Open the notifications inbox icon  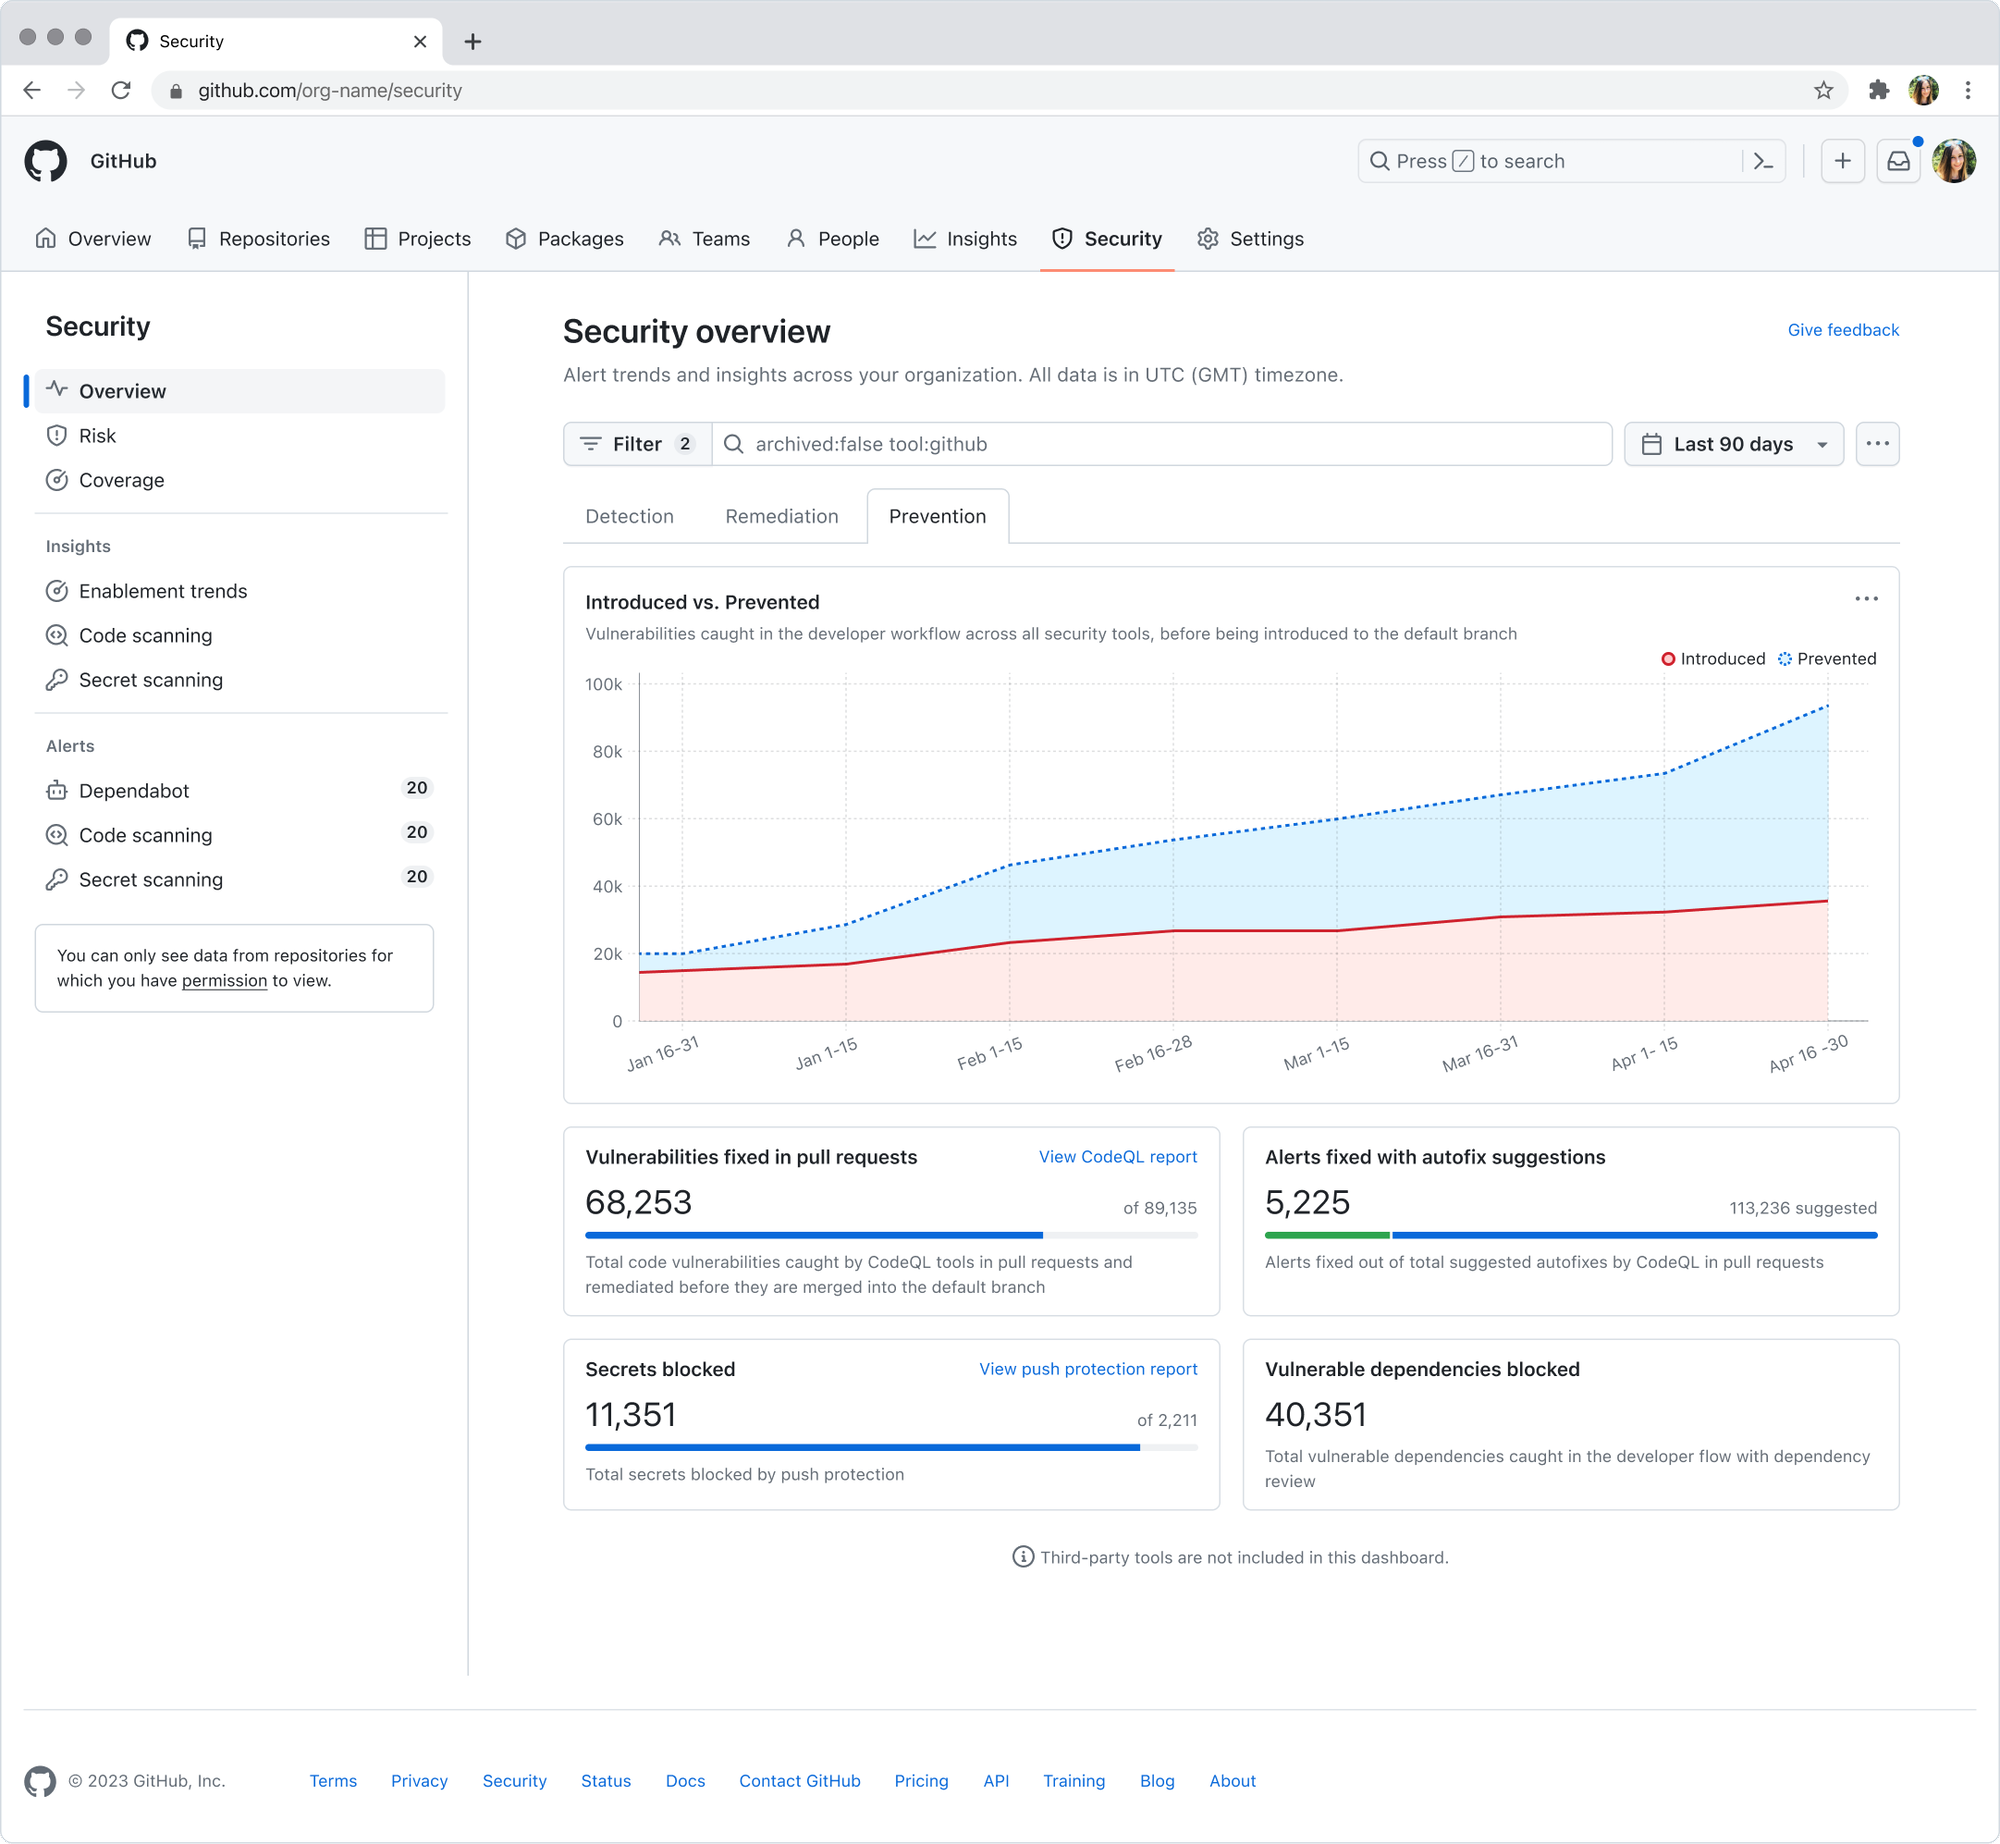tap(1898, 161)
